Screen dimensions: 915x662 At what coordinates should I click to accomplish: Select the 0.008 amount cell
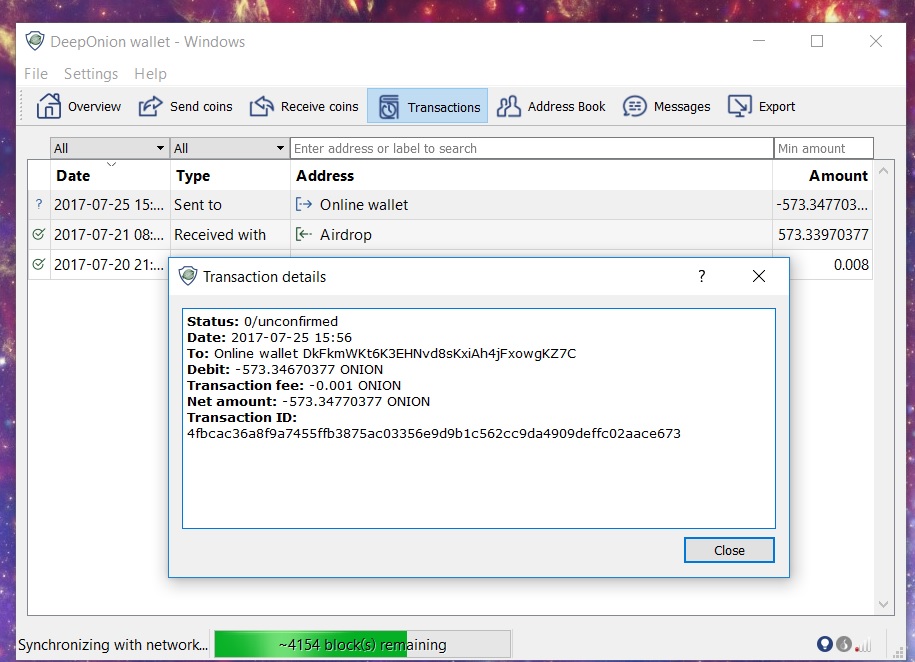point(832,264)
